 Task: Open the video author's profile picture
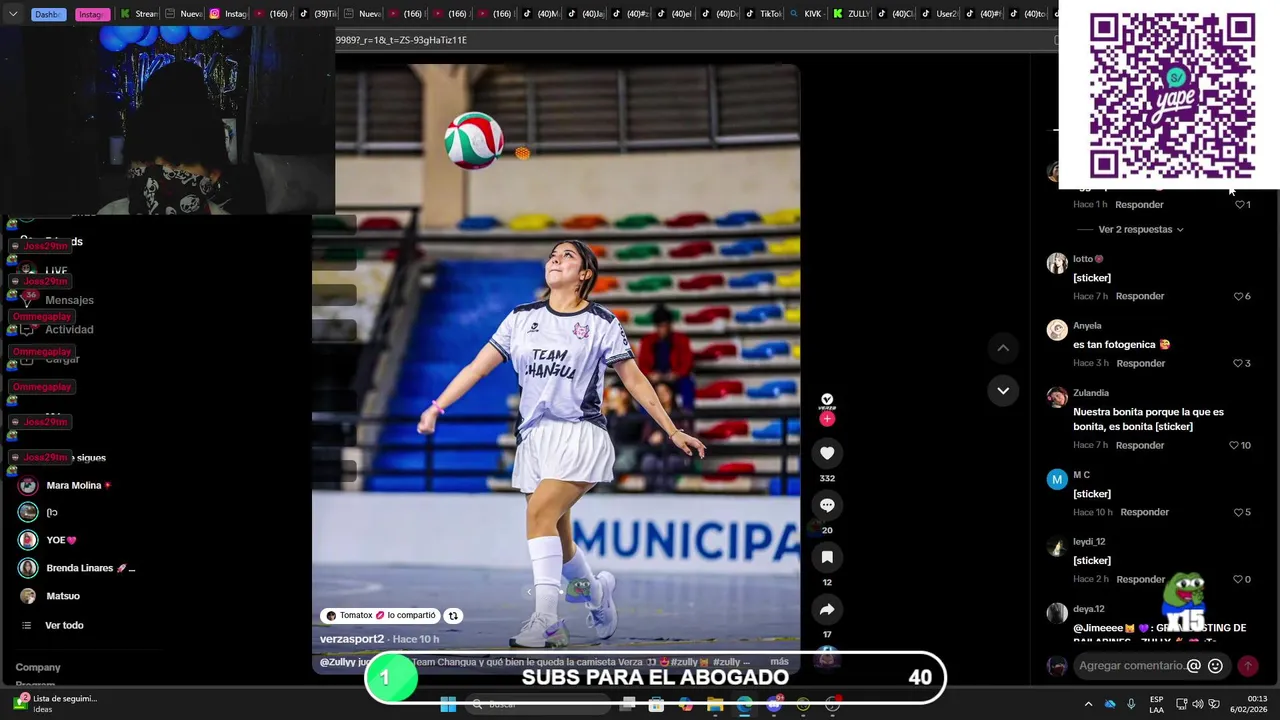point(827,401)
